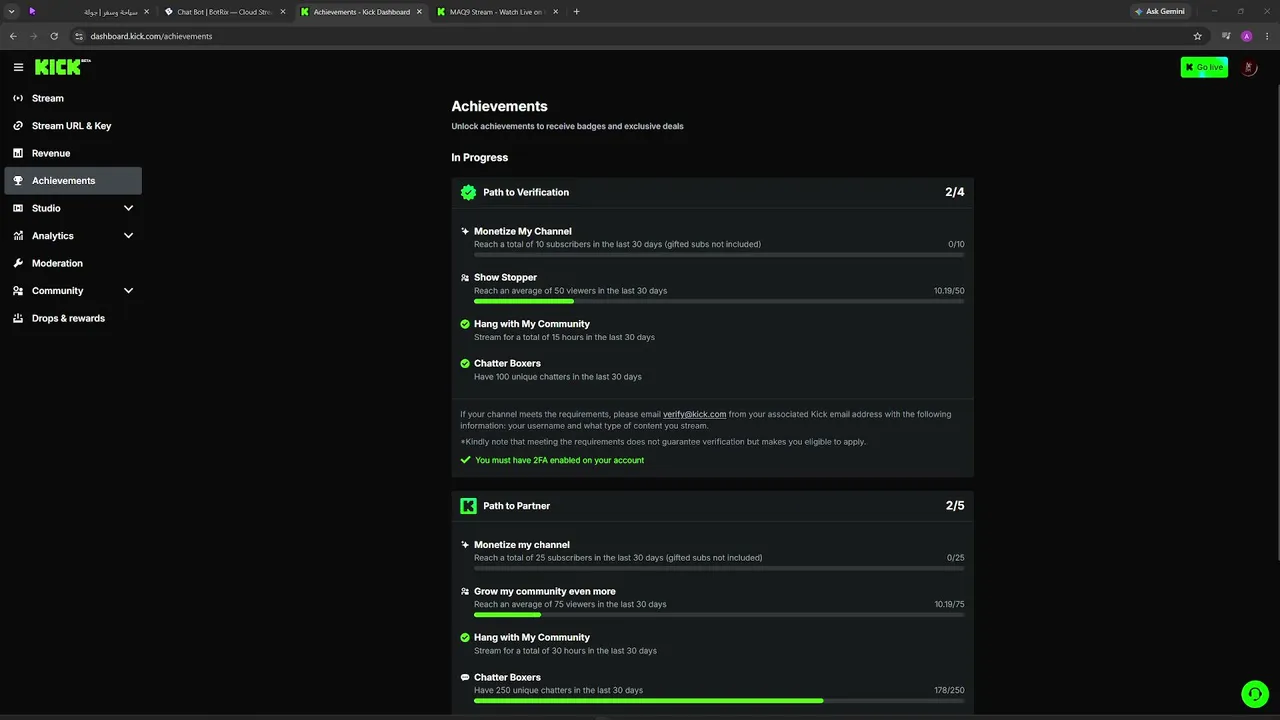The width and height of the screenshot is (1280, 720).
Task: Open the profile avatar menu
Action: [x=1249, y=67]
